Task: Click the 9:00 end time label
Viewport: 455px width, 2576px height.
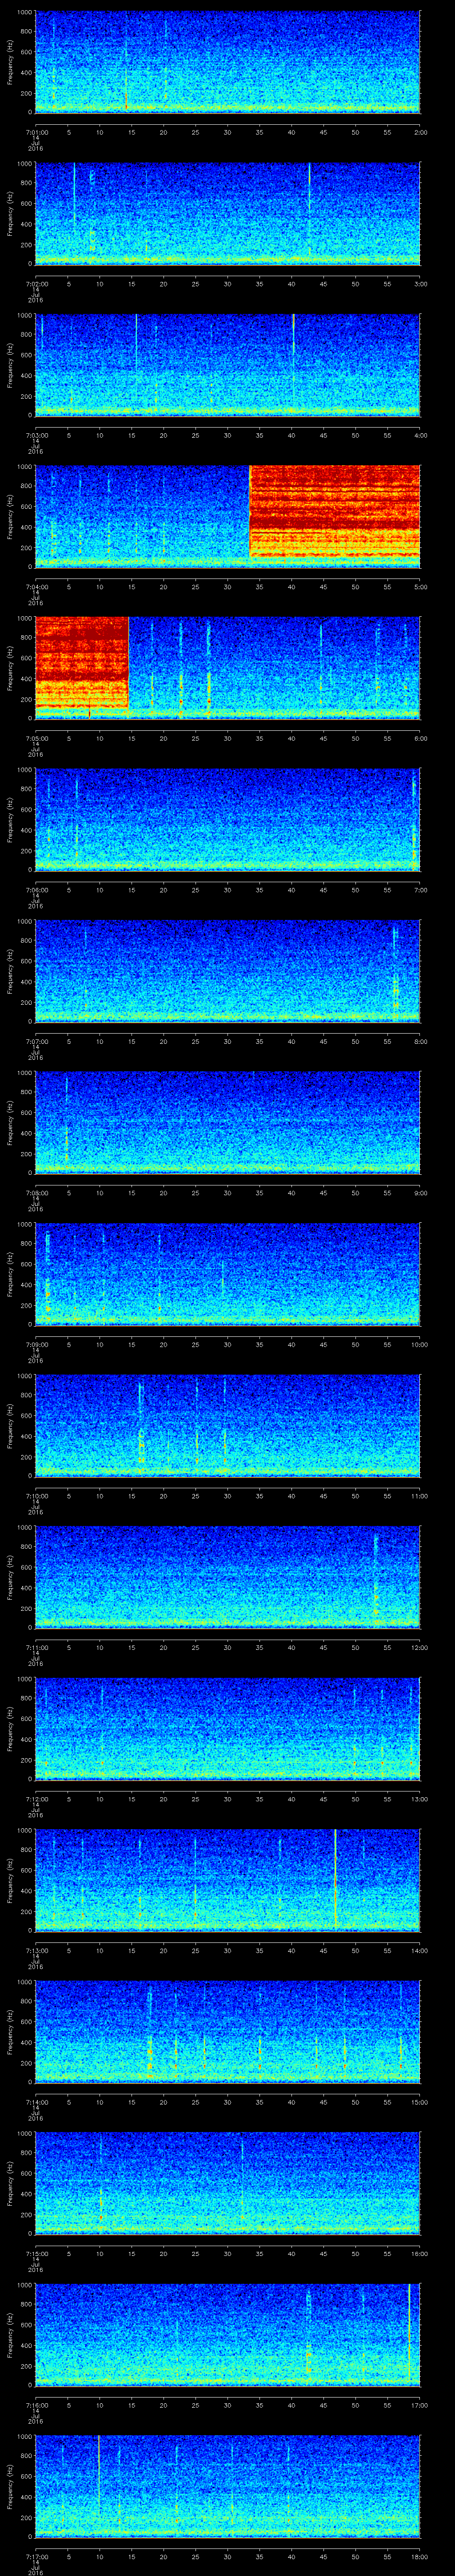Action: point(420,1193)
